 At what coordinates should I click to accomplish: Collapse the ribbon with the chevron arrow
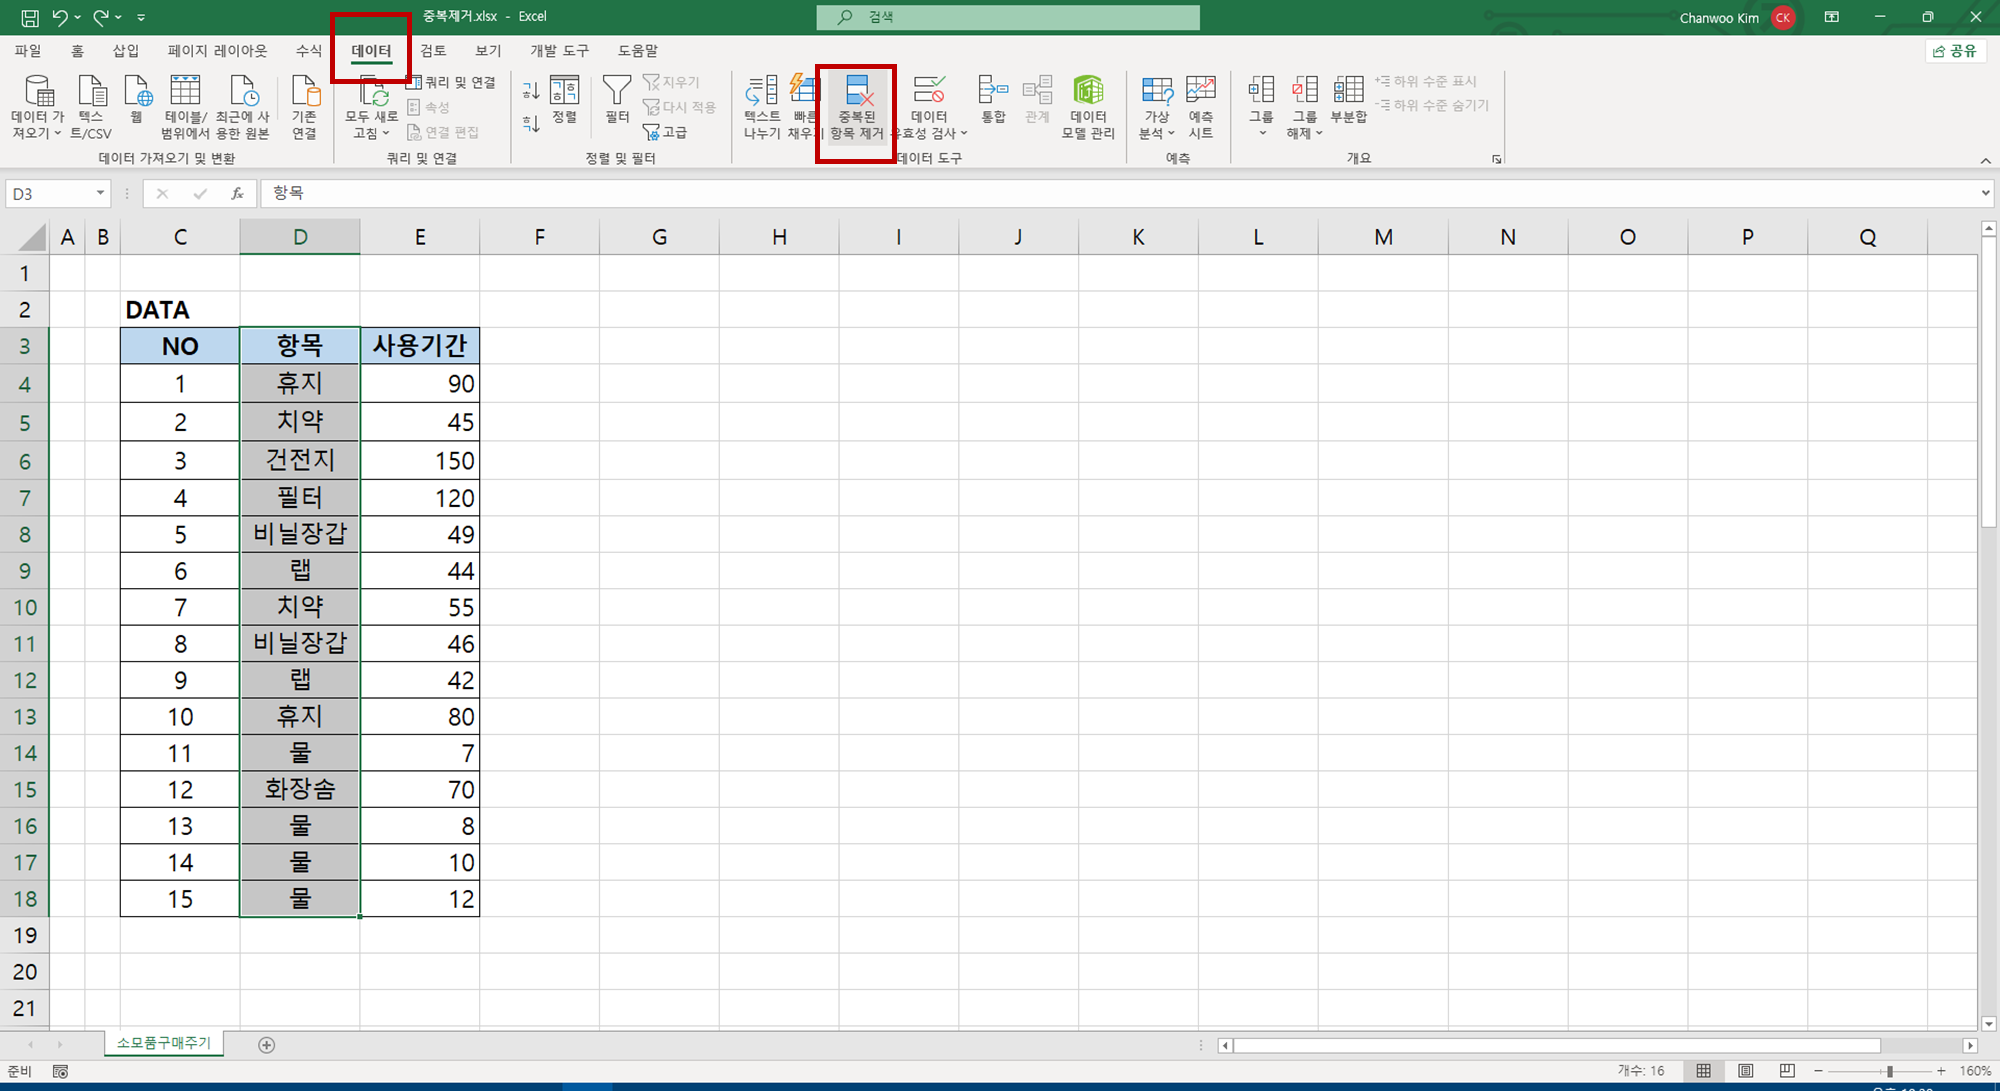(1985, 160)
